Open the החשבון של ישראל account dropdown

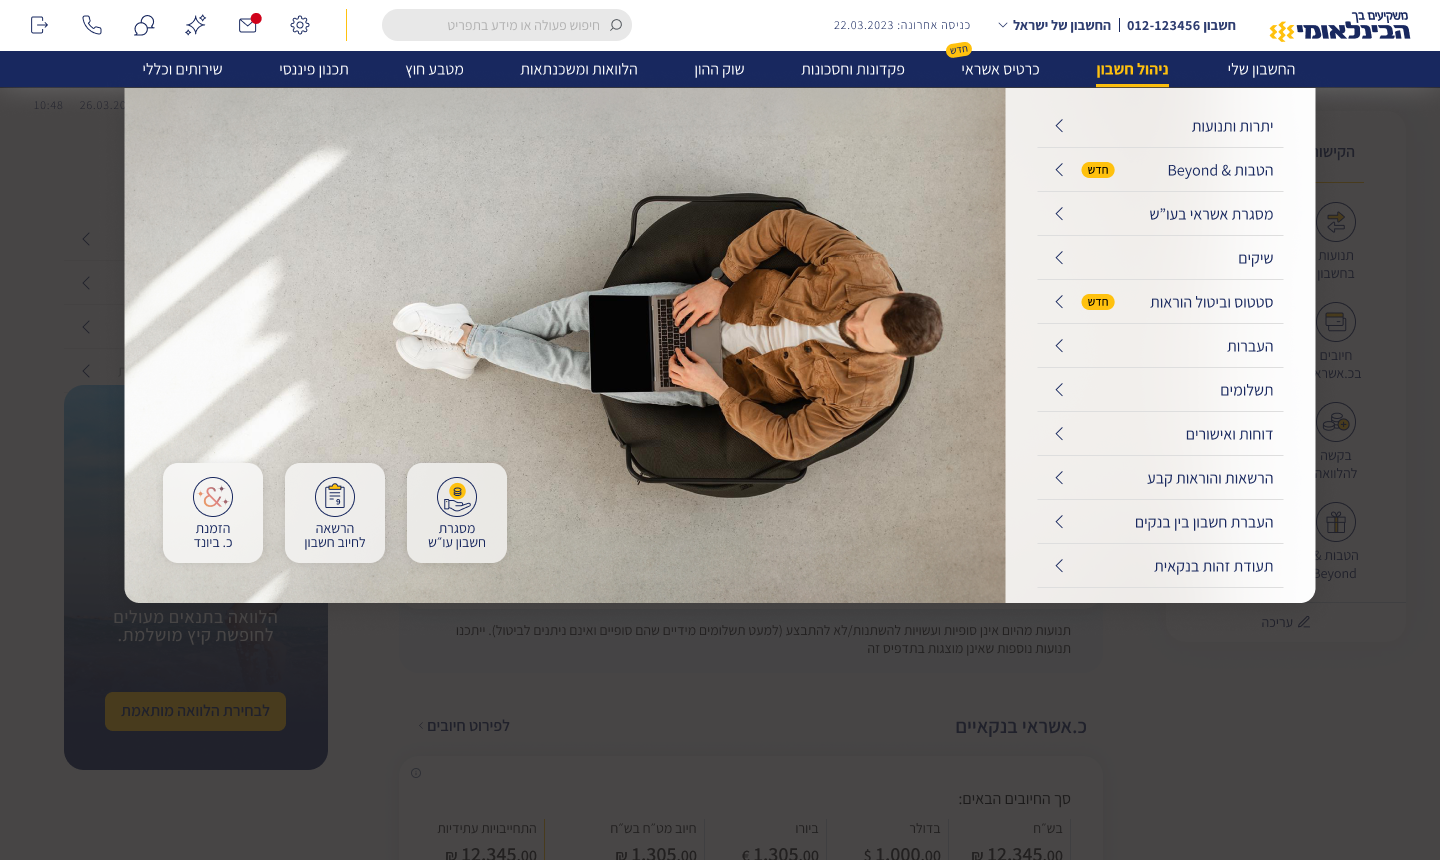click(1054, 25)
